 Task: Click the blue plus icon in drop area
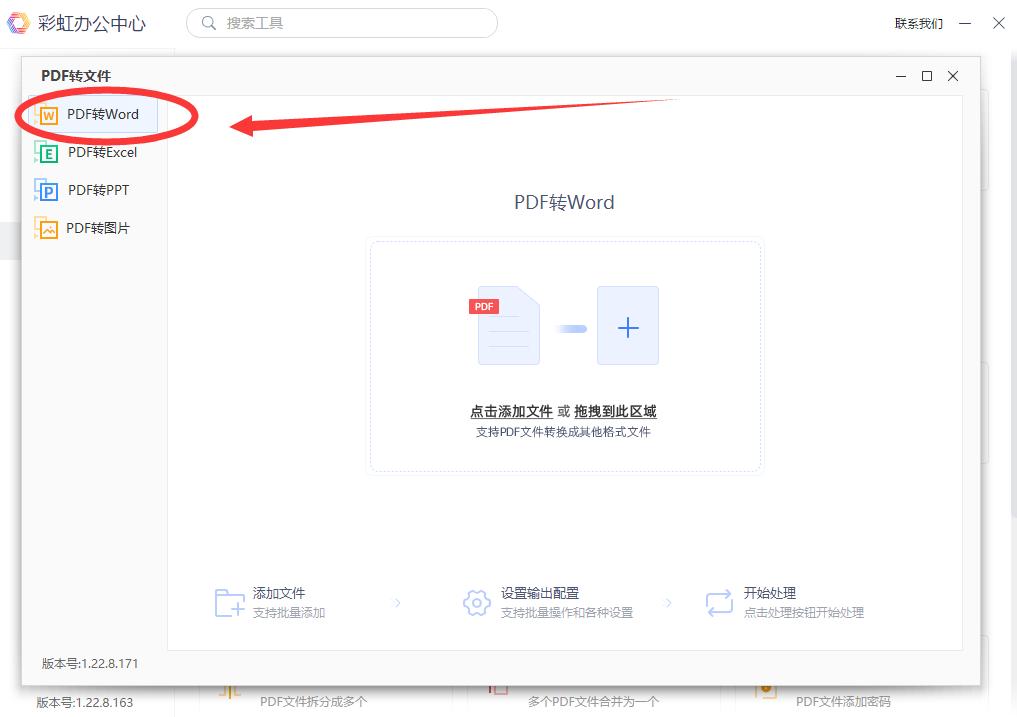coord(628,327)
